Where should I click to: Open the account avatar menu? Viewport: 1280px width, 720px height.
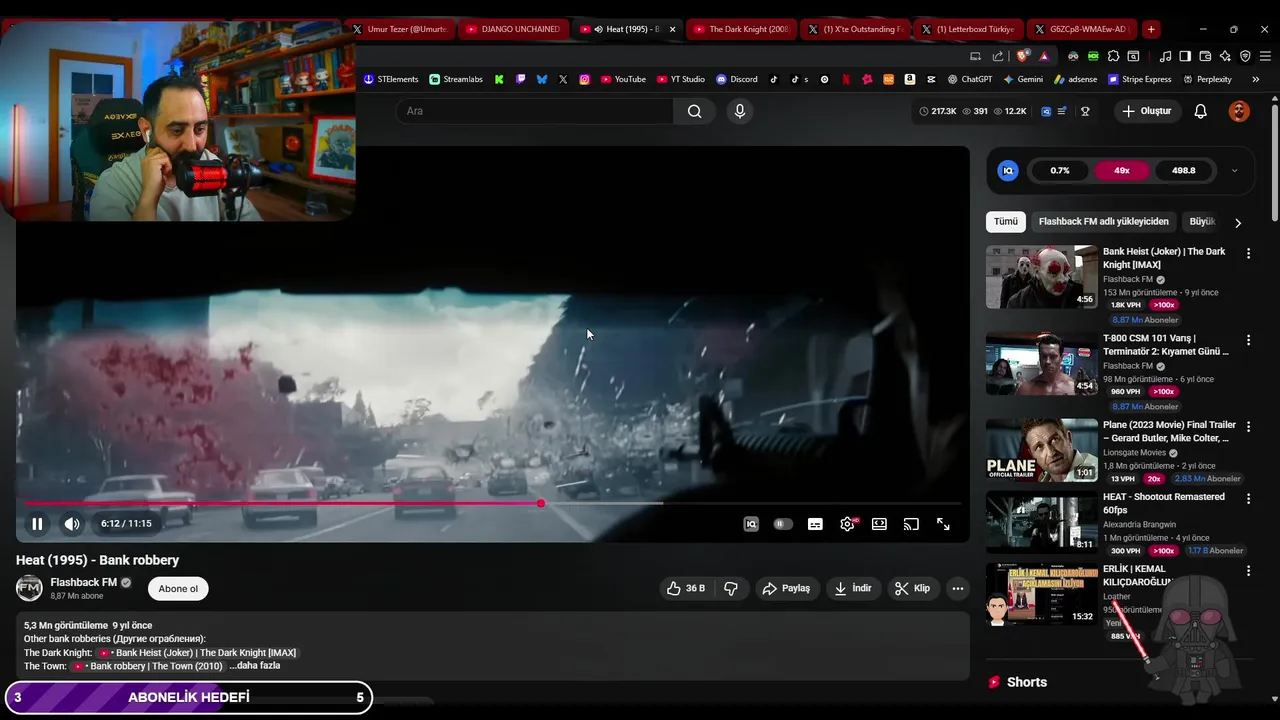click(1239, 111)
